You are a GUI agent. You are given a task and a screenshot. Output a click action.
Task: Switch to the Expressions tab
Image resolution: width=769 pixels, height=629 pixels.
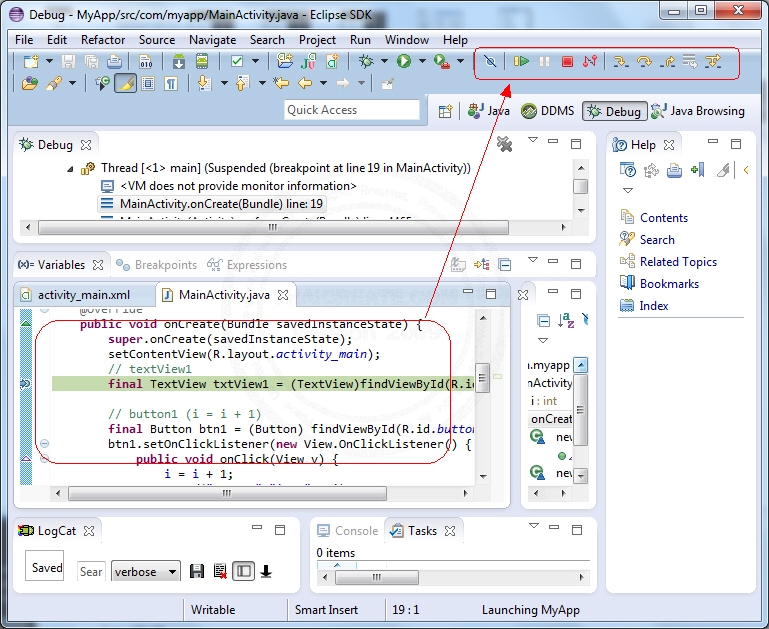(x=247, y=265)
